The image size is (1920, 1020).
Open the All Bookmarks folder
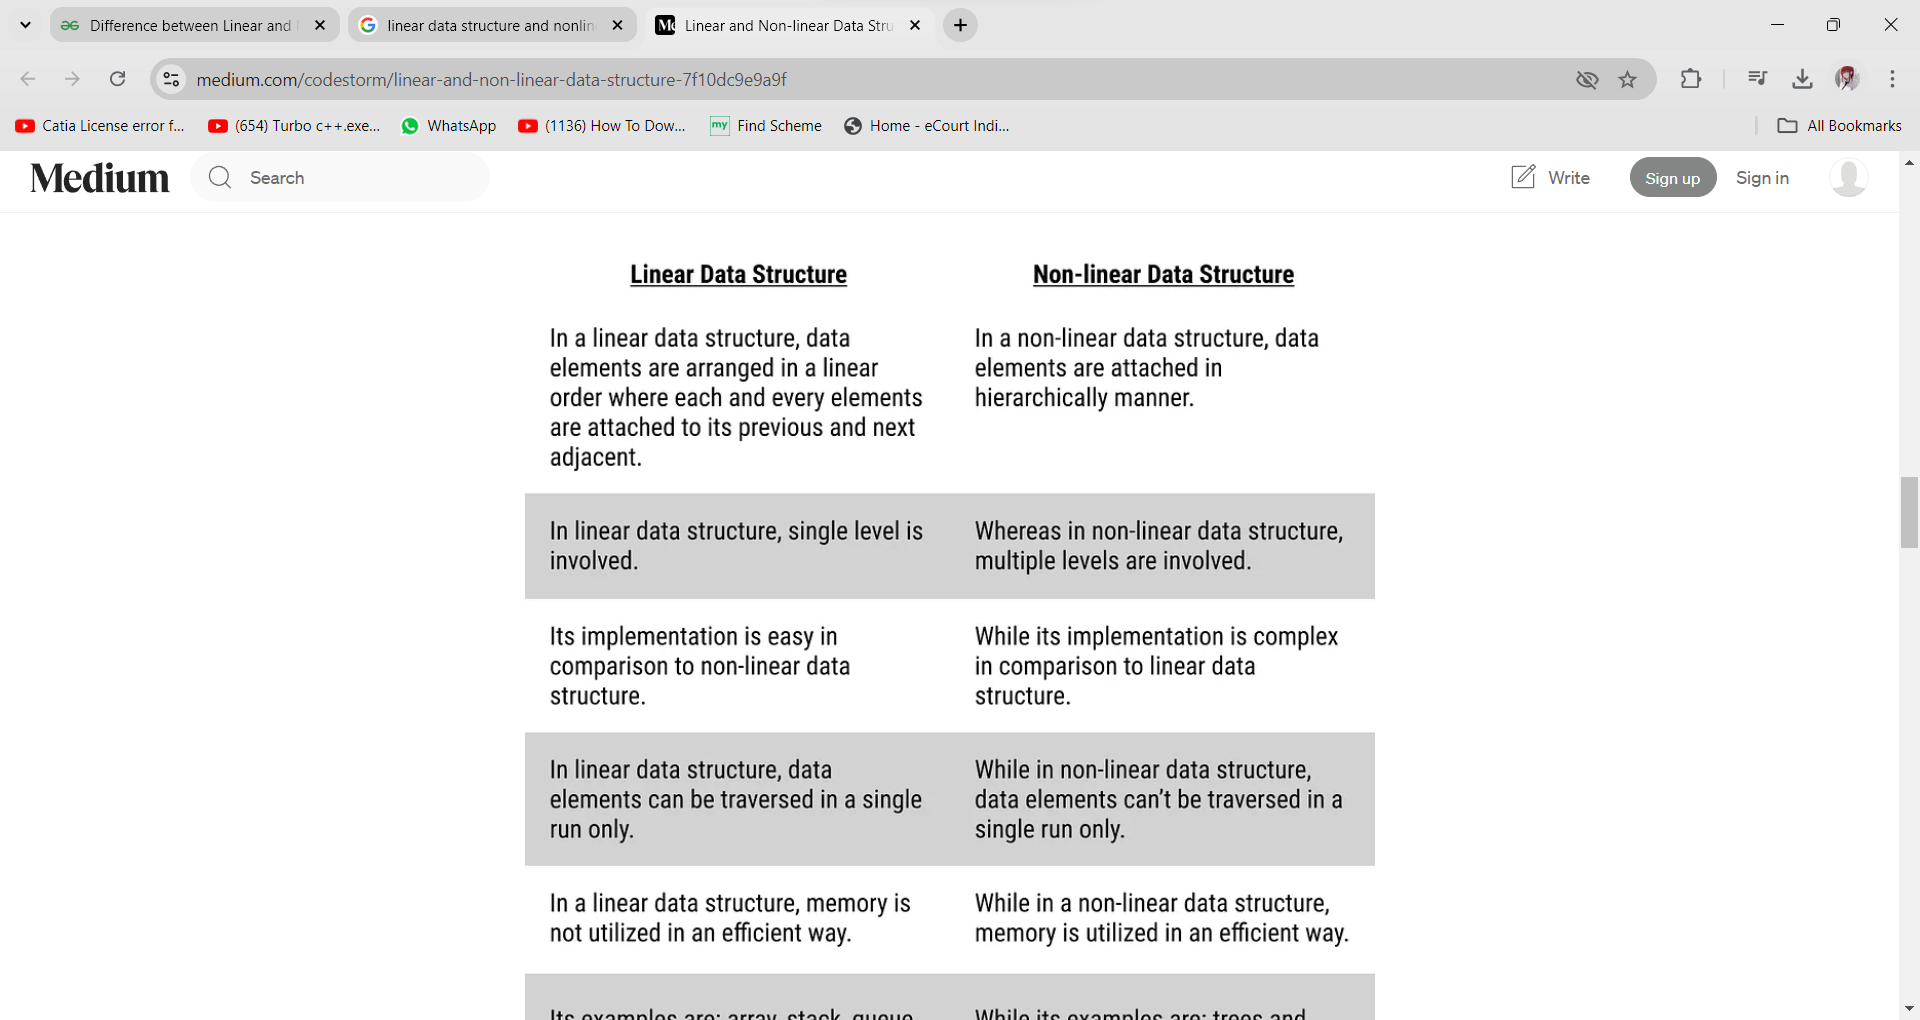pyautogui.click(x=1840, y=126)
